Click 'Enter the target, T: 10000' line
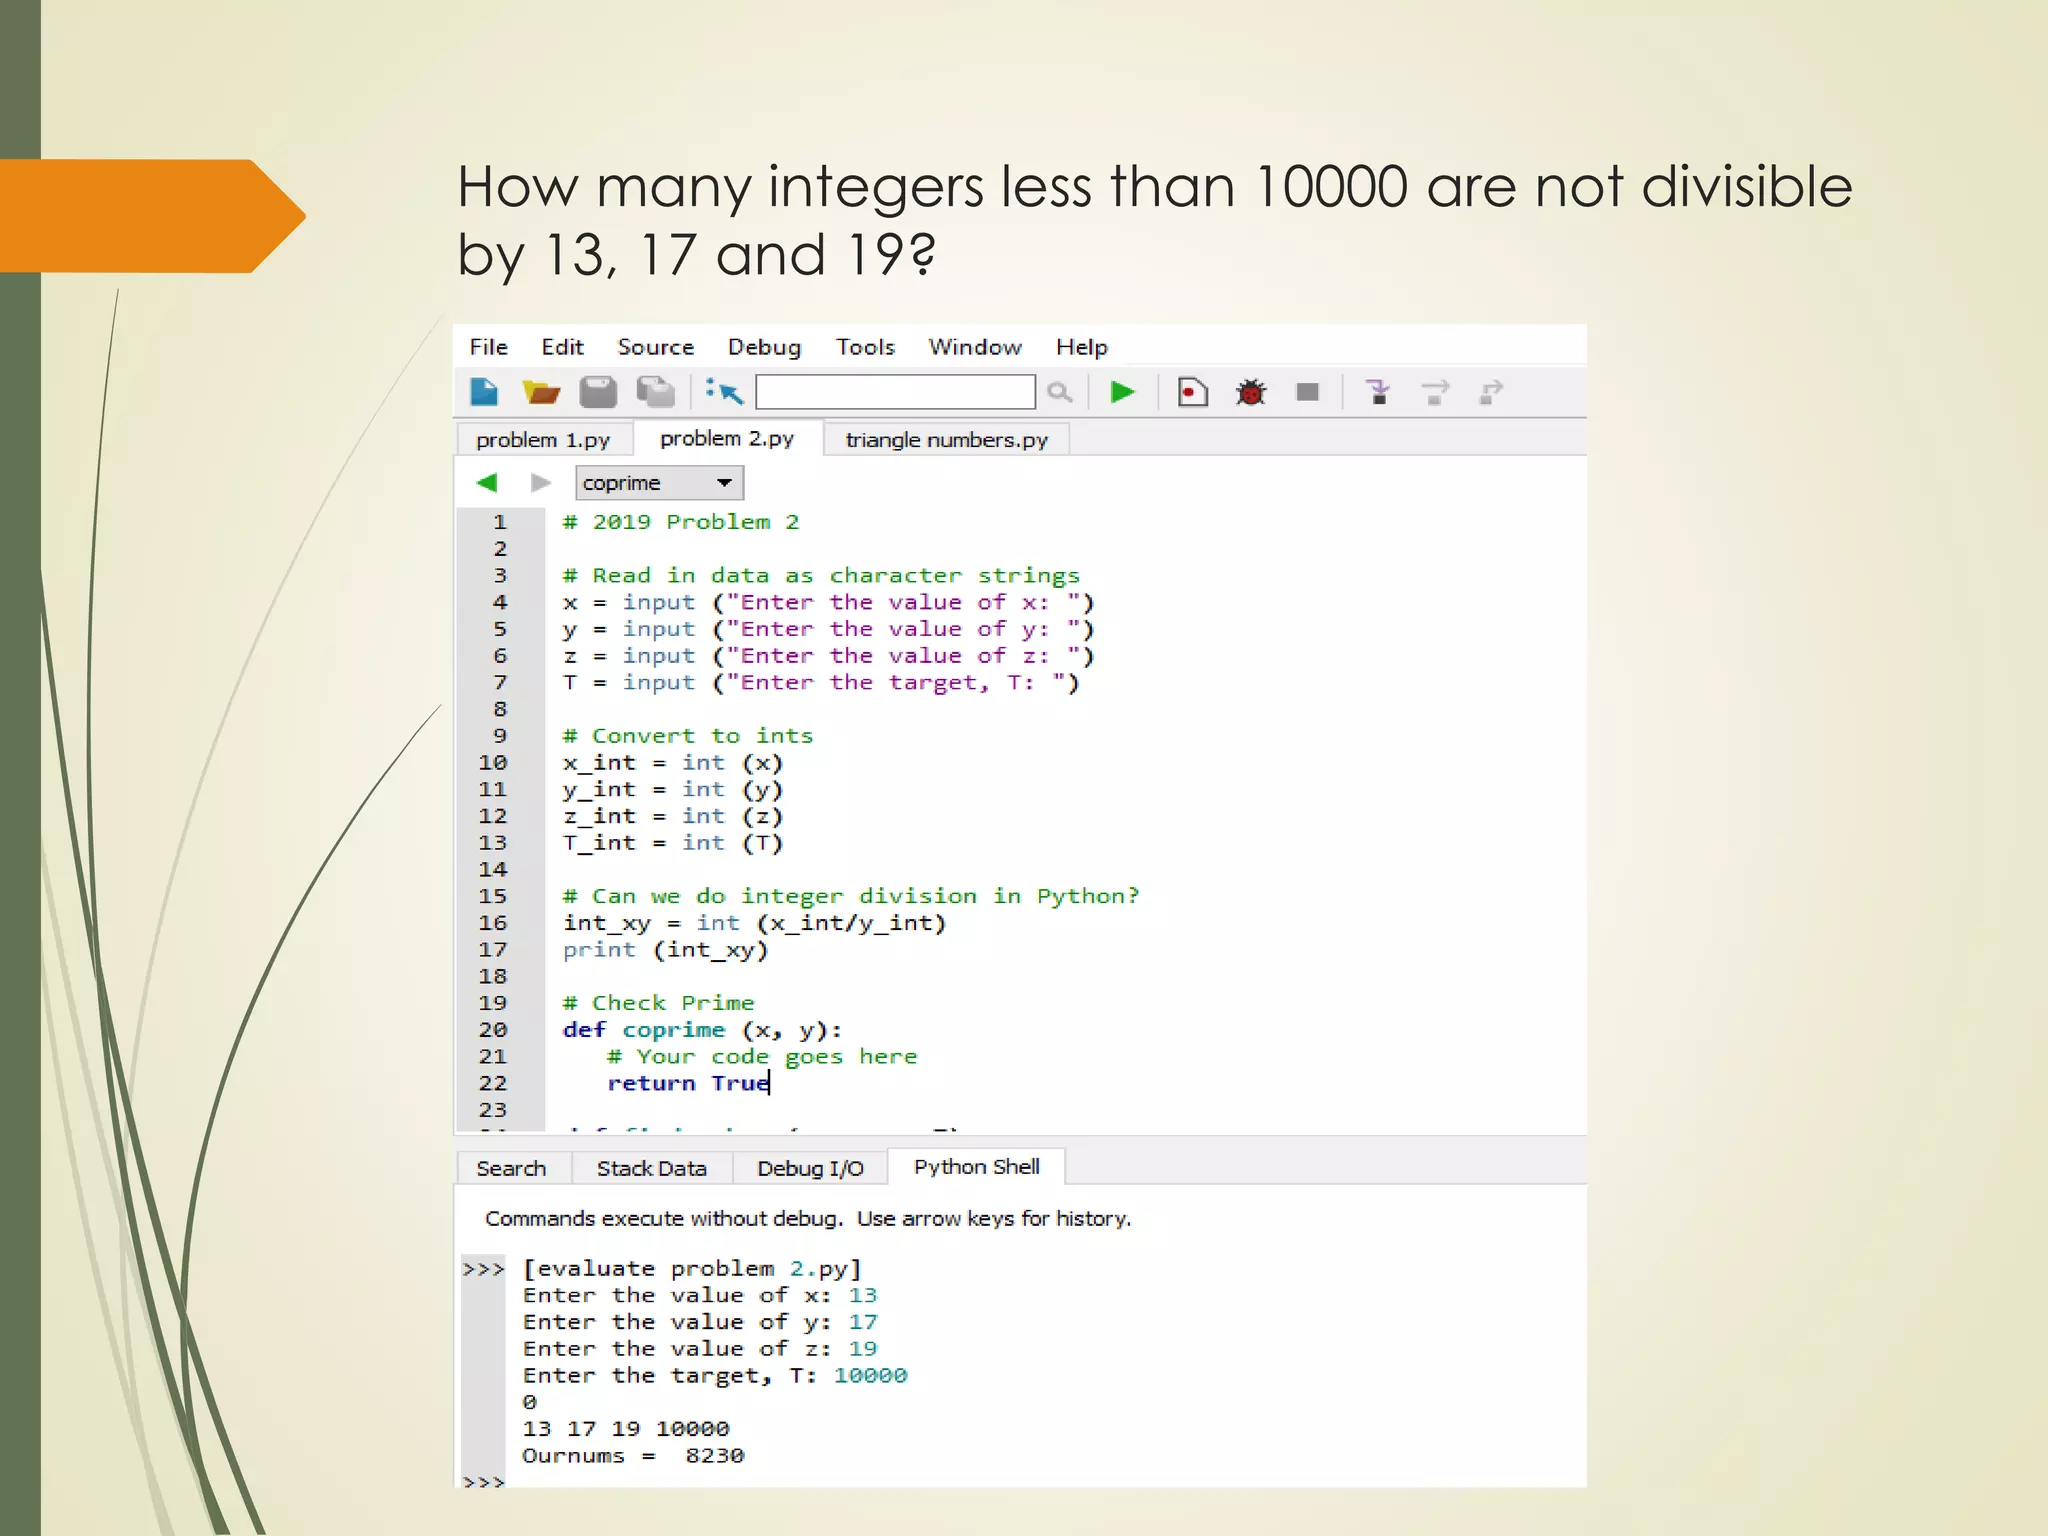Viewport: 2048px width, 1536px height. tap(715, 1376)
